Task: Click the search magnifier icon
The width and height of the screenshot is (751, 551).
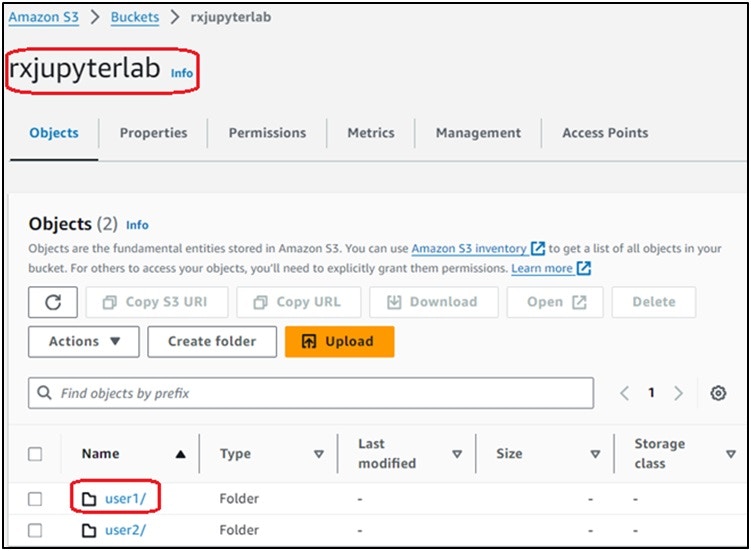Action: pos(44,392)
